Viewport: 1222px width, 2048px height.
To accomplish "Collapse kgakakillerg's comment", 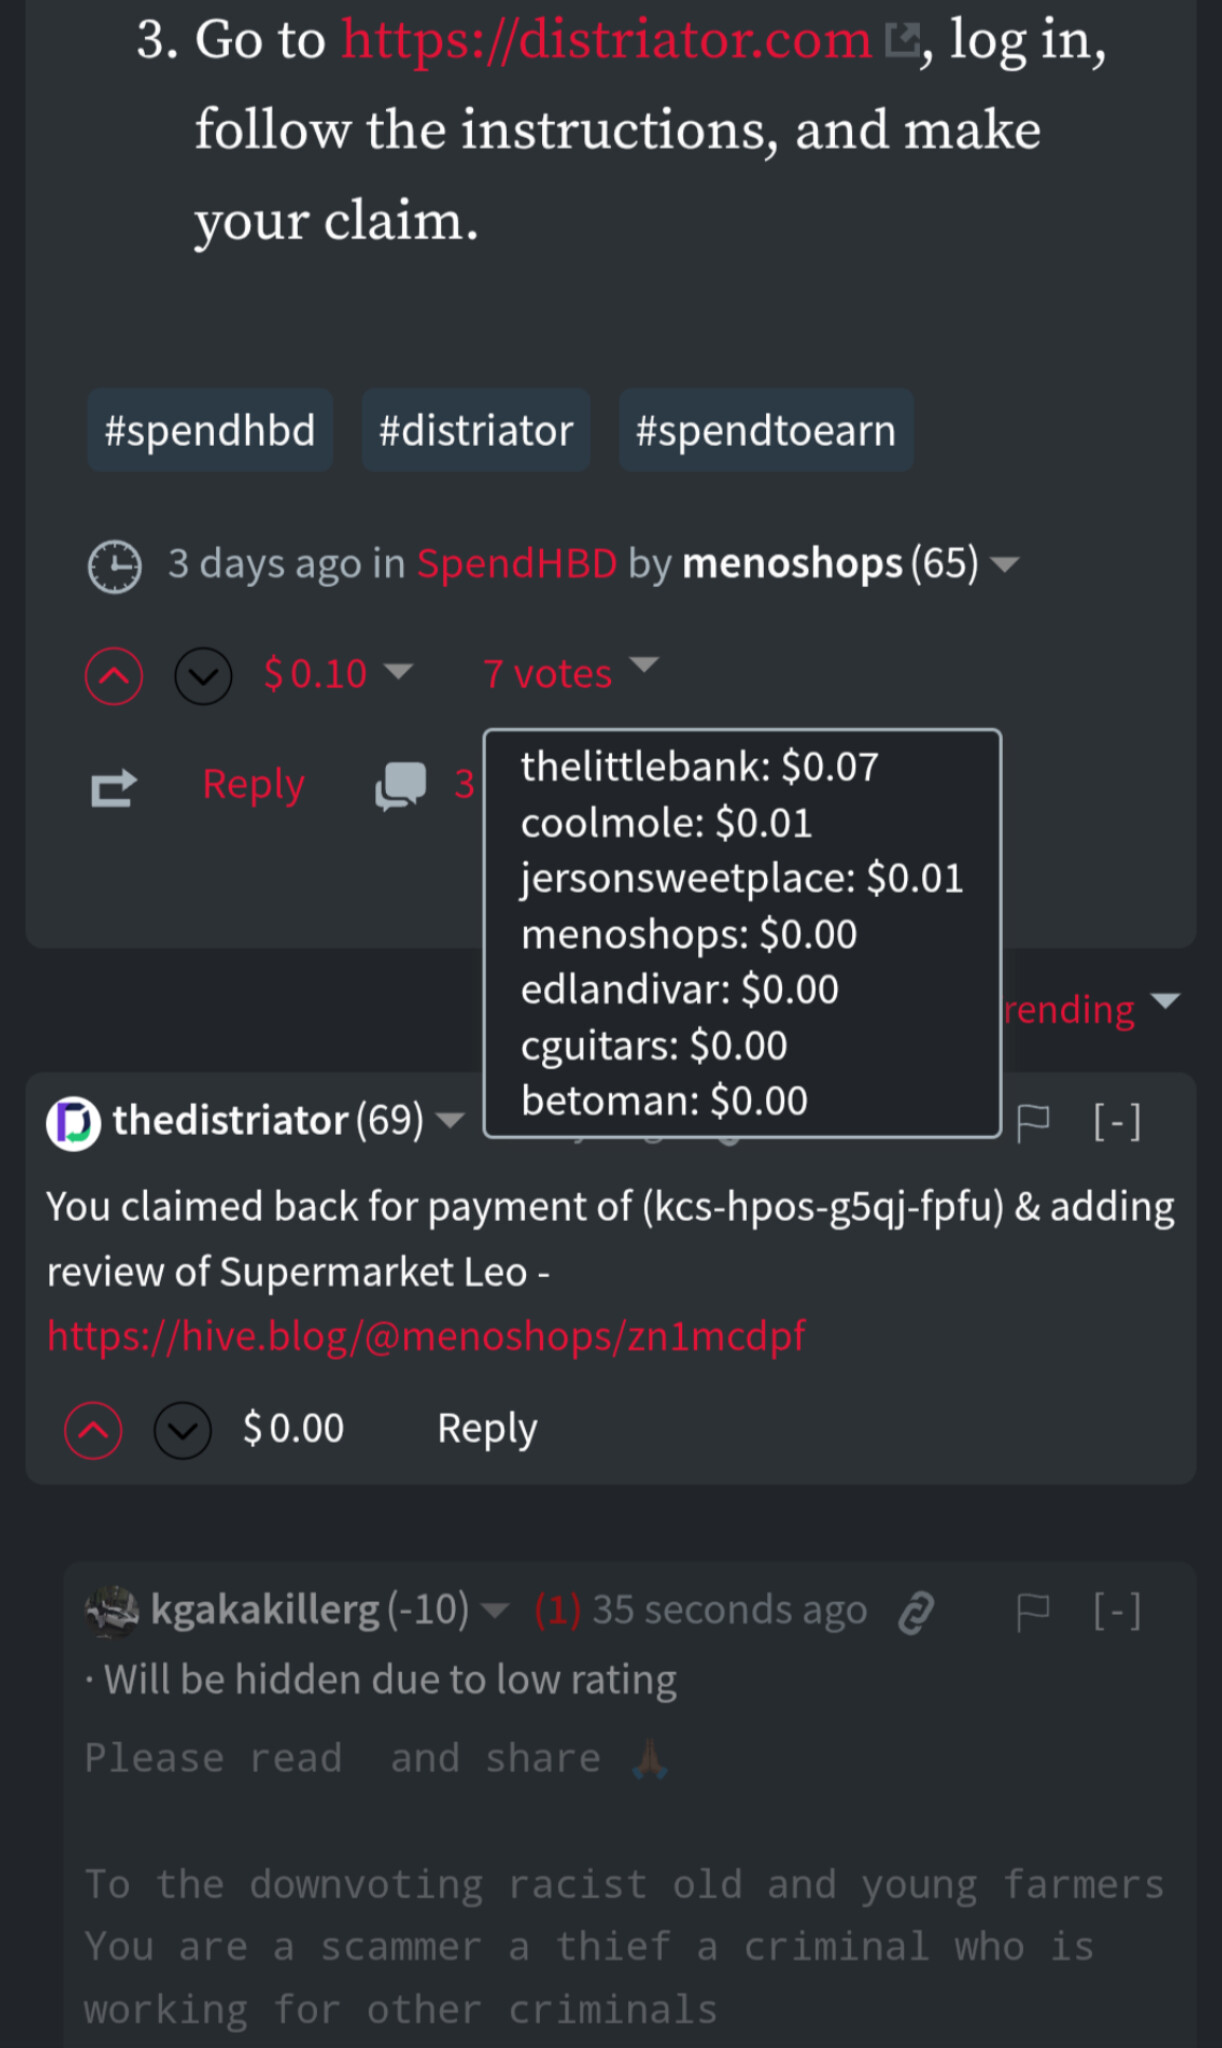I will pos(1117,1612).
